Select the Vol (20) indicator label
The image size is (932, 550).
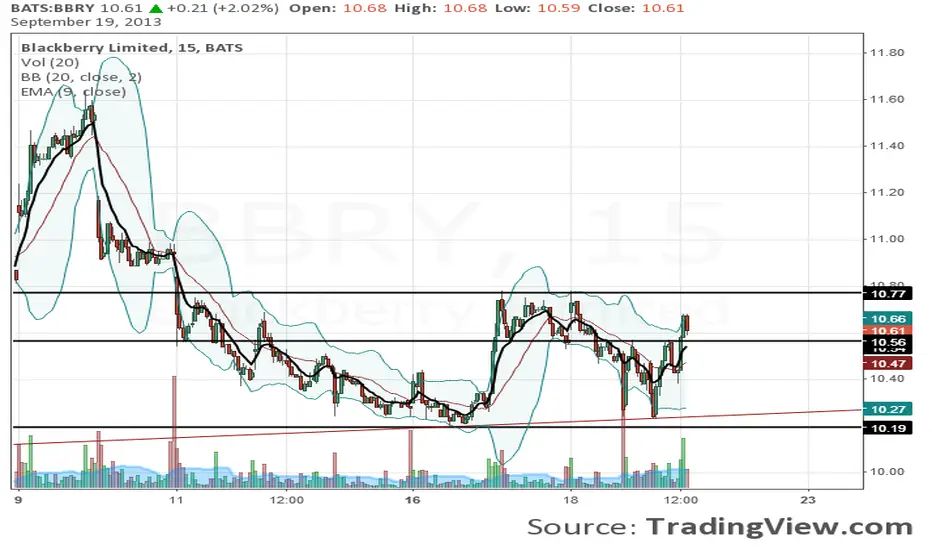tap(50, 62)
